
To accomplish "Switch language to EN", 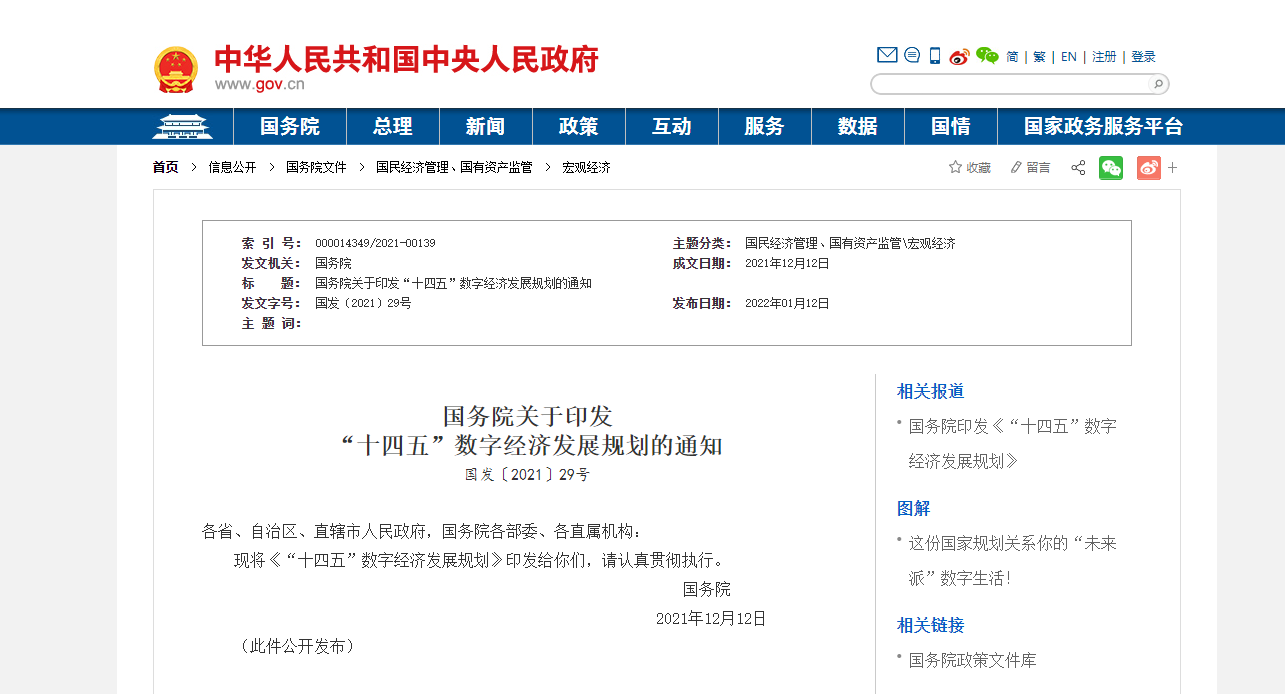I will click(x=1069, y=57).
